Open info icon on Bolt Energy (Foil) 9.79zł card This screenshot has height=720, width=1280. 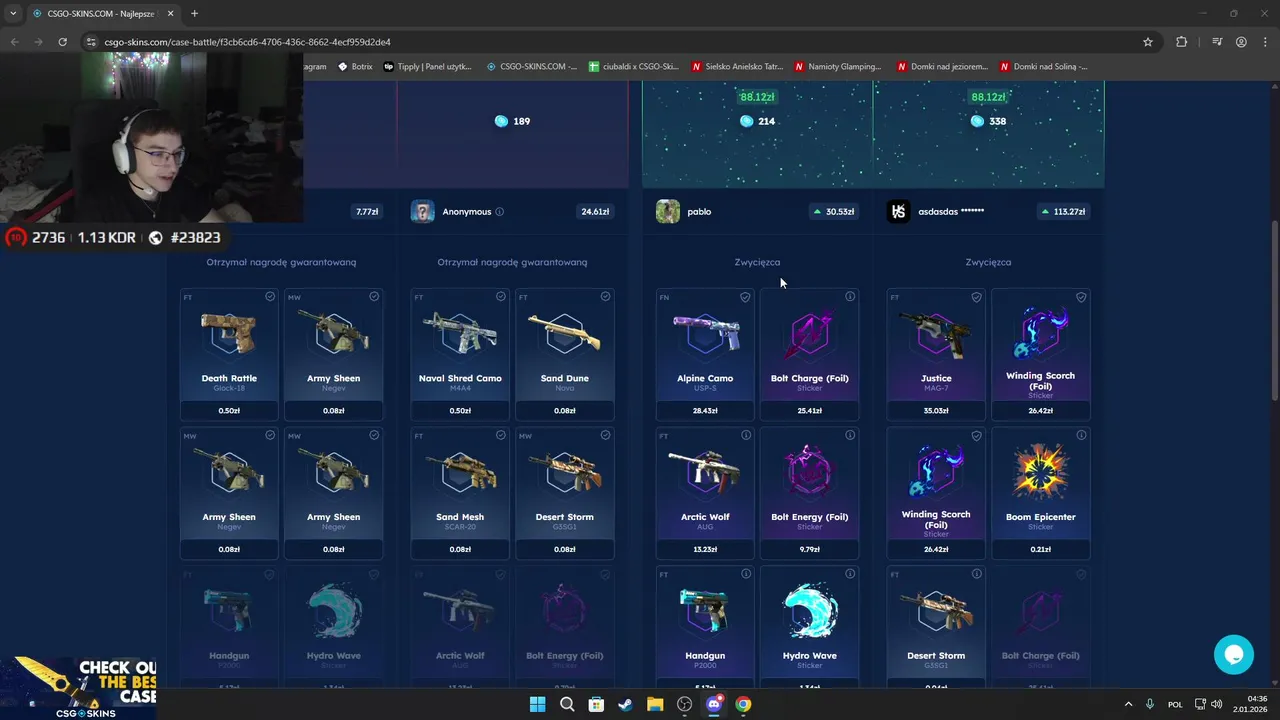tap(850, 436)
